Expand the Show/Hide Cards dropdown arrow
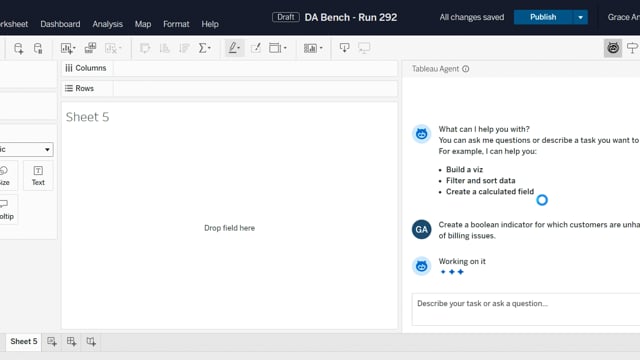The width and height of the screenshot is (640, 360). [x=321, y=48]
